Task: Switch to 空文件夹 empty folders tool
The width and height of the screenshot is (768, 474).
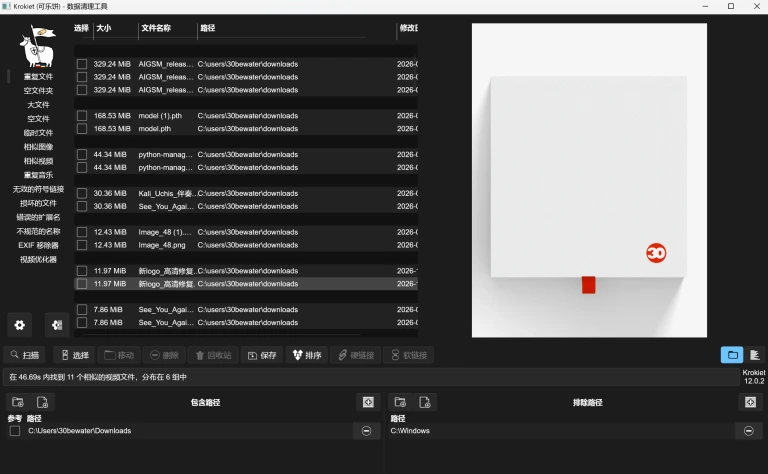Action: coord(38,91)
